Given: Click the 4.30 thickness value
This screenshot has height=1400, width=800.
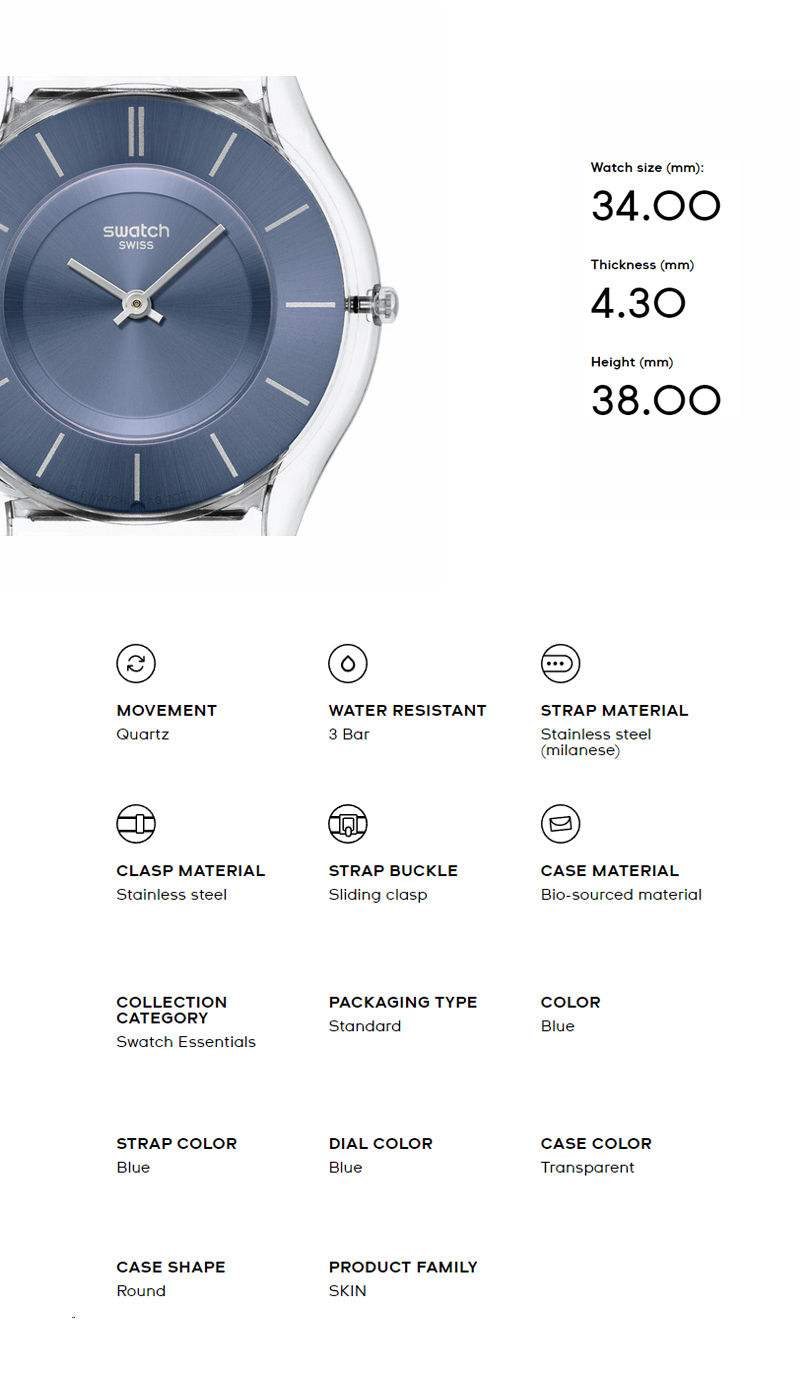Looking at the screenshot, I should [638, 303].
